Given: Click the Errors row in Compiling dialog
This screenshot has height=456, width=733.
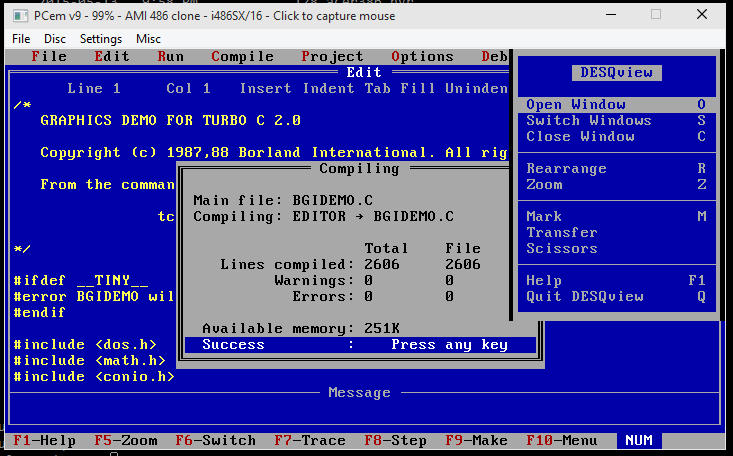Looking at the screenshot, I should pos(373,297).
